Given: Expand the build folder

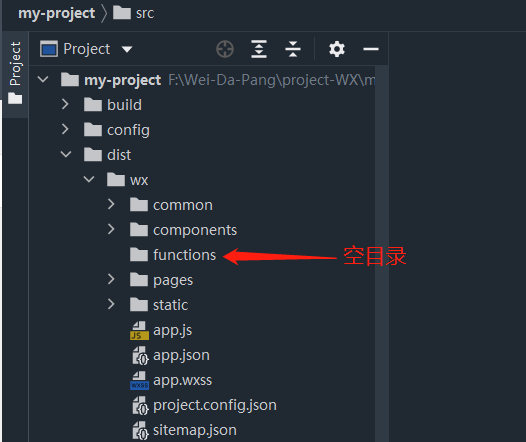Looking at the screenshot, I should [x=65, y=104].
